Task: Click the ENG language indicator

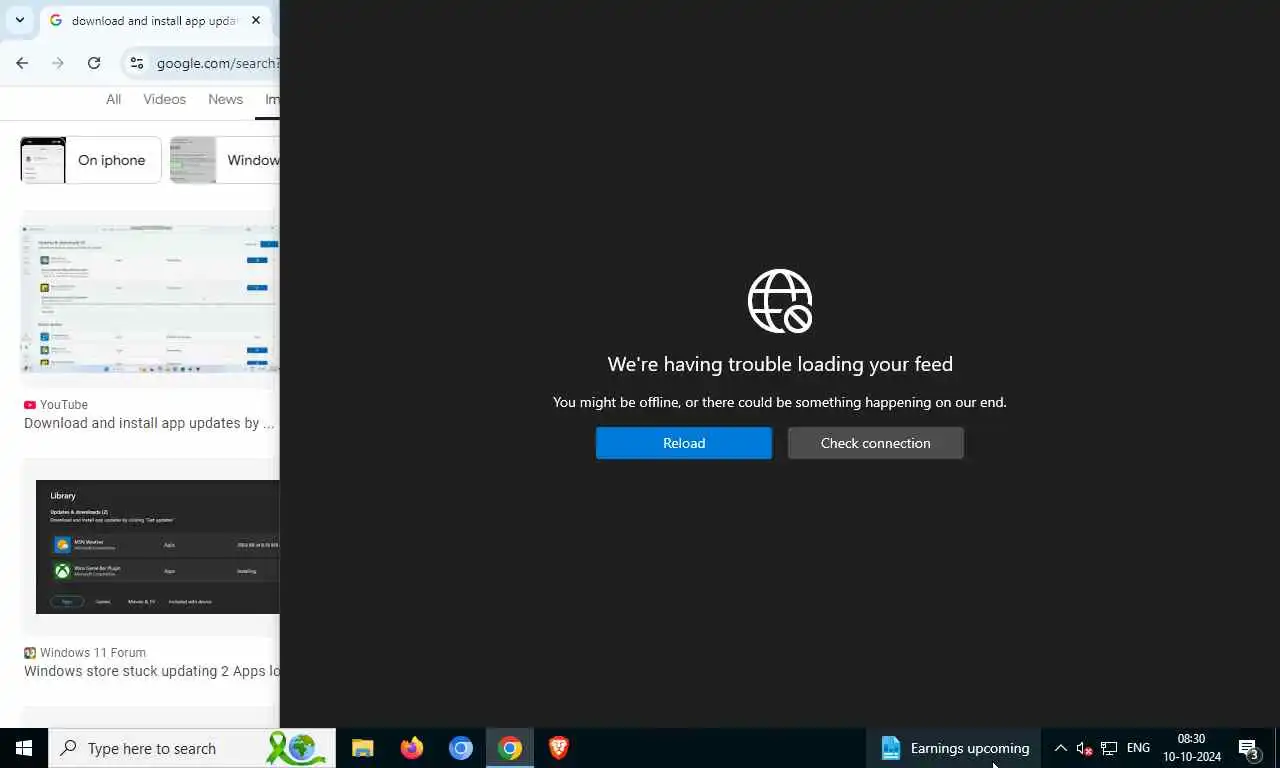Action: click(x=1138, y=748)
